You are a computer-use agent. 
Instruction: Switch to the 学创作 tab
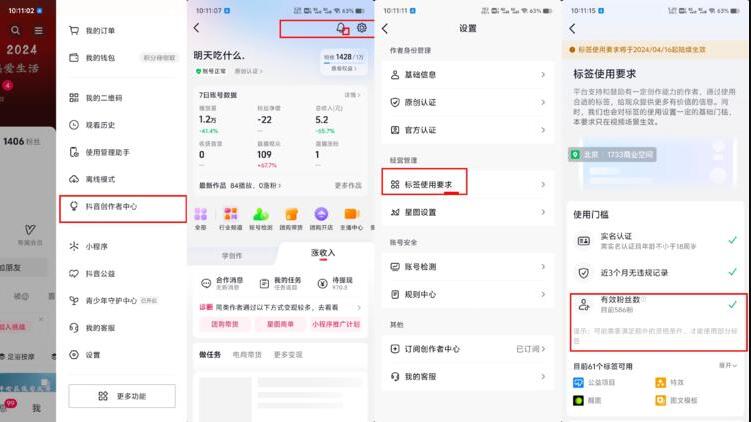pos(232,256)
